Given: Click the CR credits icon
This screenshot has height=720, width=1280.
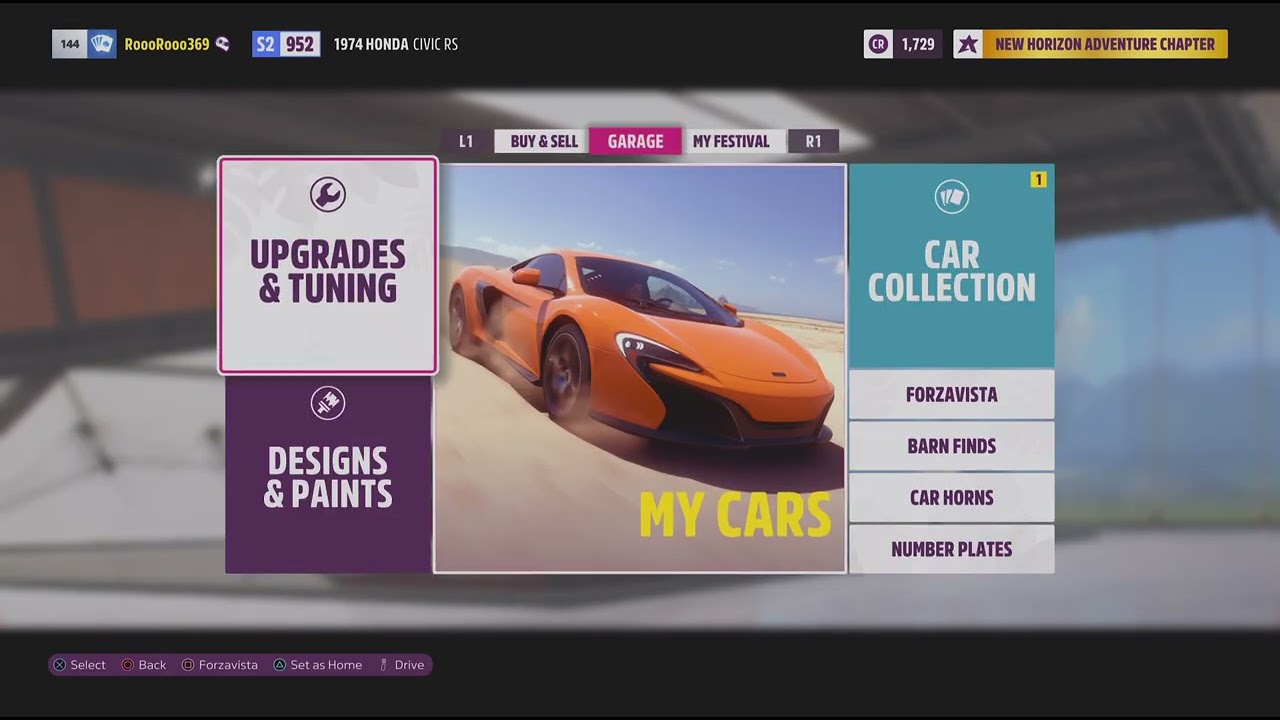Looking at the screenshot, I should coord(878,44).
